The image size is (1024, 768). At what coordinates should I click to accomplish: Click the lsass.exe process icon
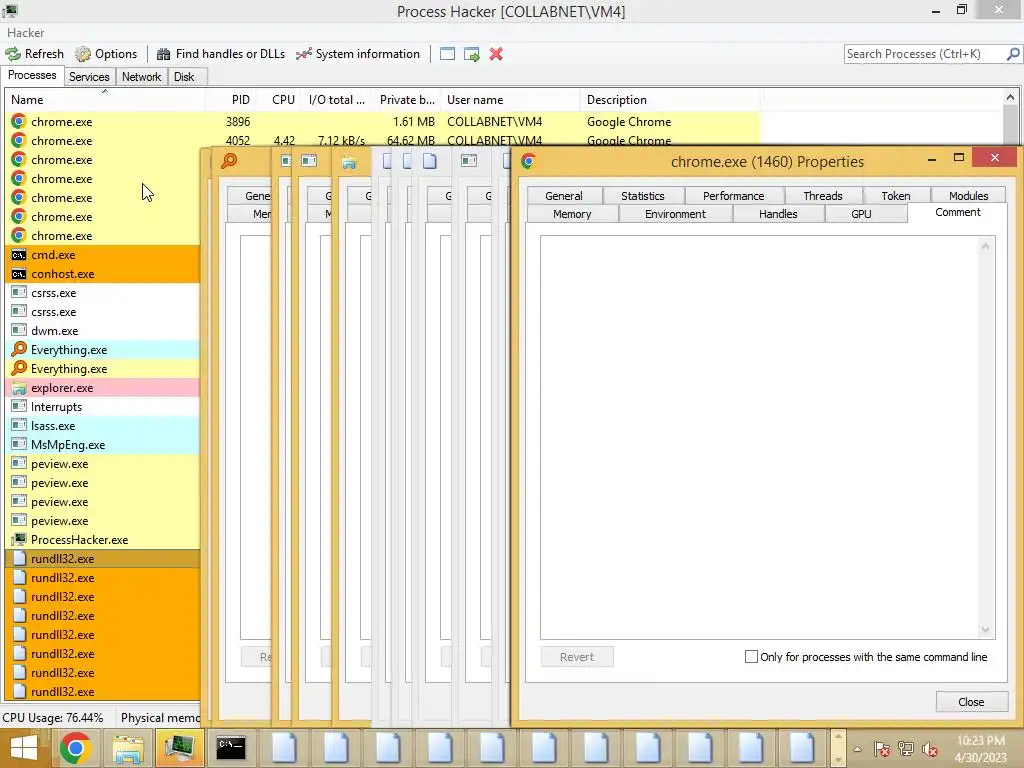tap(19, 426)
